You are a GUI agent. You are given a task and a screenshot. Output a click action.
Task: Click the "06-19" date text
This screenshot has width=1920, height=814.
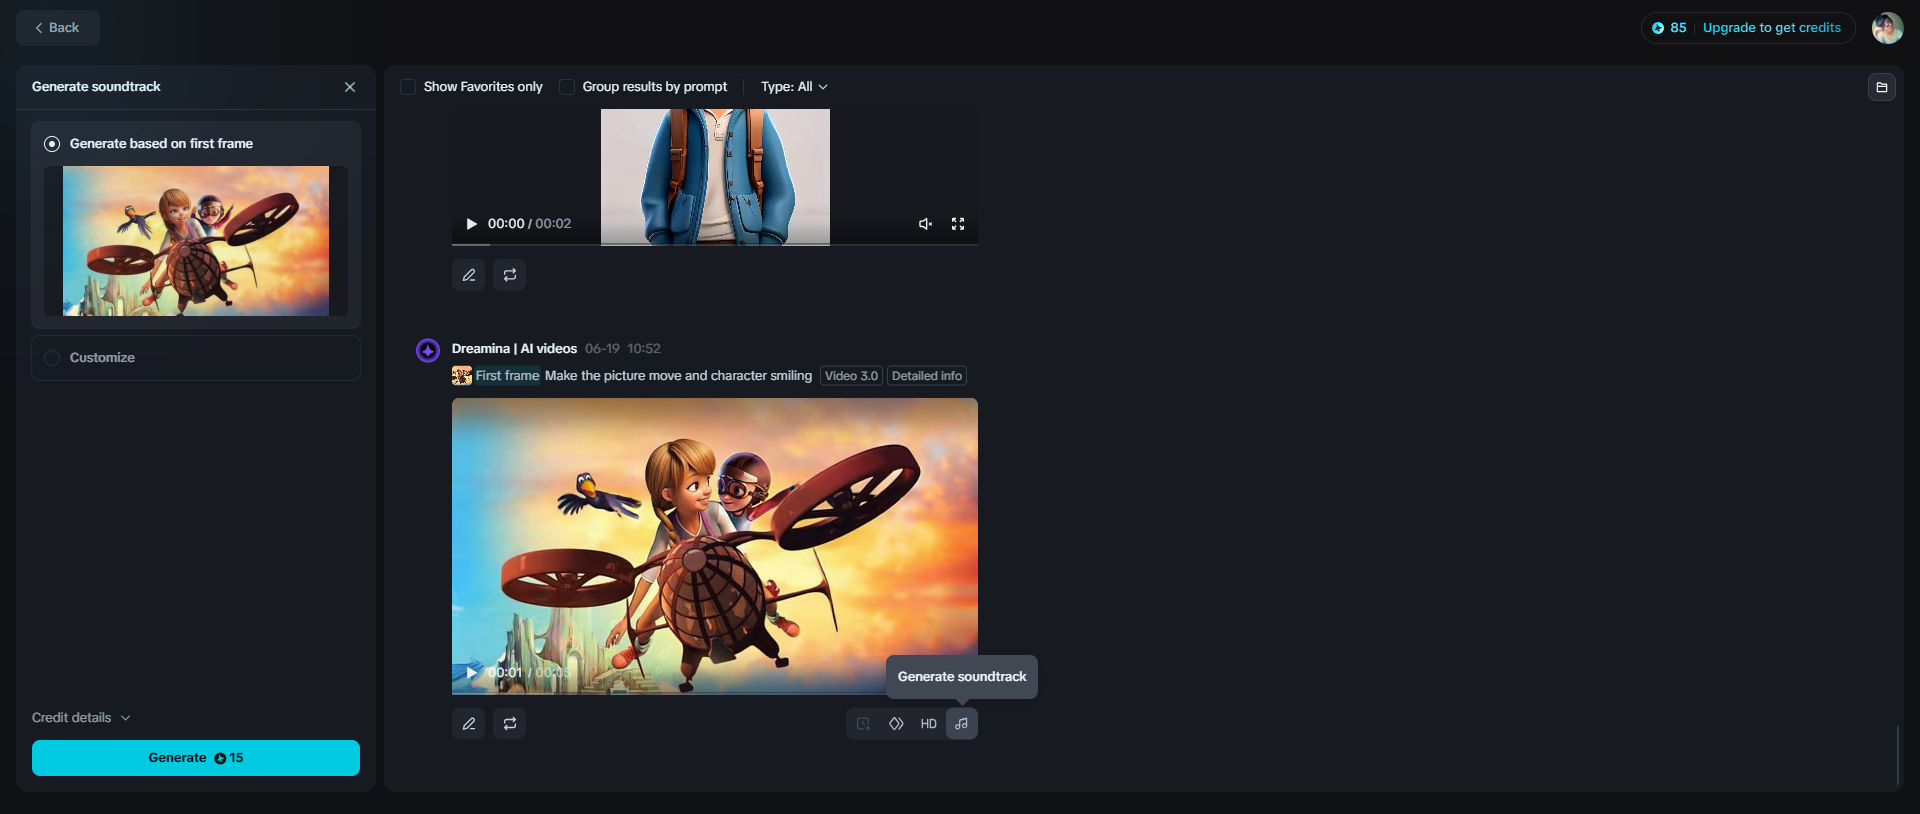click(x=602, y=349)
